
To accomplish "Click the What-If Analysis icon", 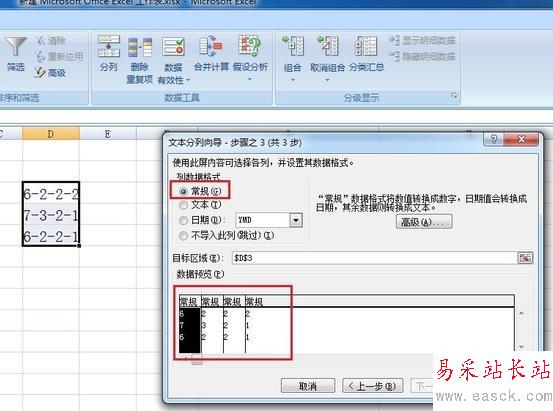I will pyautogui.click(x=250, y=45).
